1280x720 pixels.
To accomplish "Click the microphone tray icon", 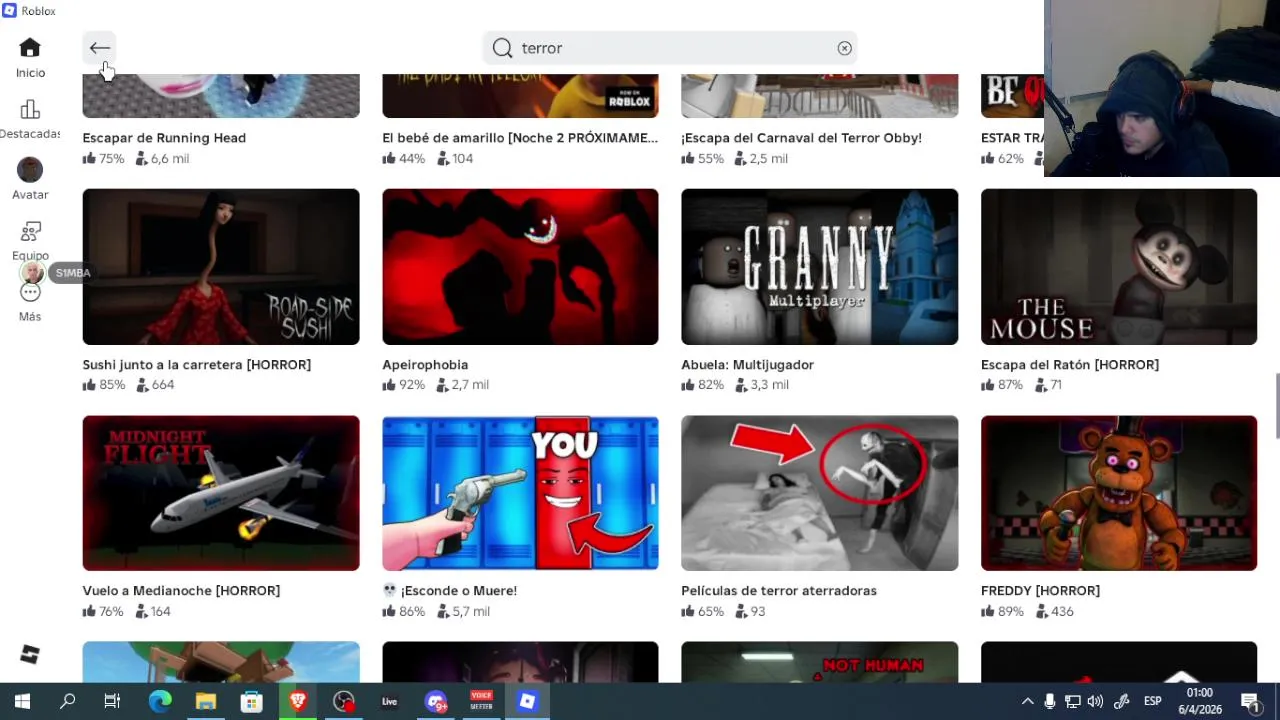I will click(1049, 702).
